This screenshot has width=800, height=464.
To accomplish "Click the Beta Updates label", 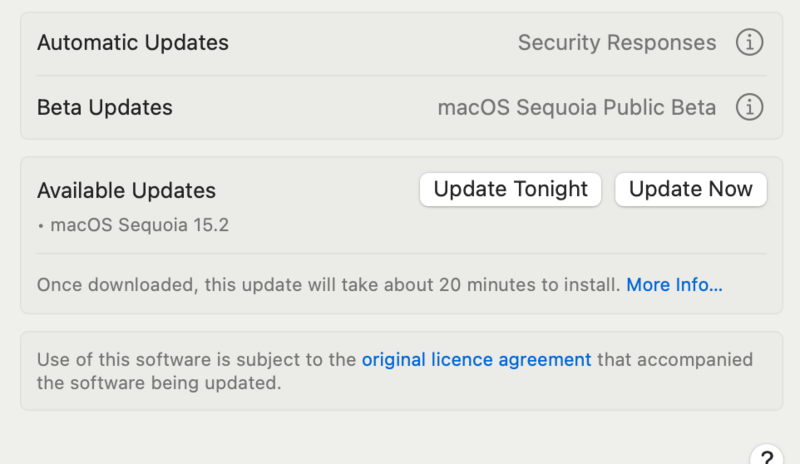I will click(x=105, y=107).
